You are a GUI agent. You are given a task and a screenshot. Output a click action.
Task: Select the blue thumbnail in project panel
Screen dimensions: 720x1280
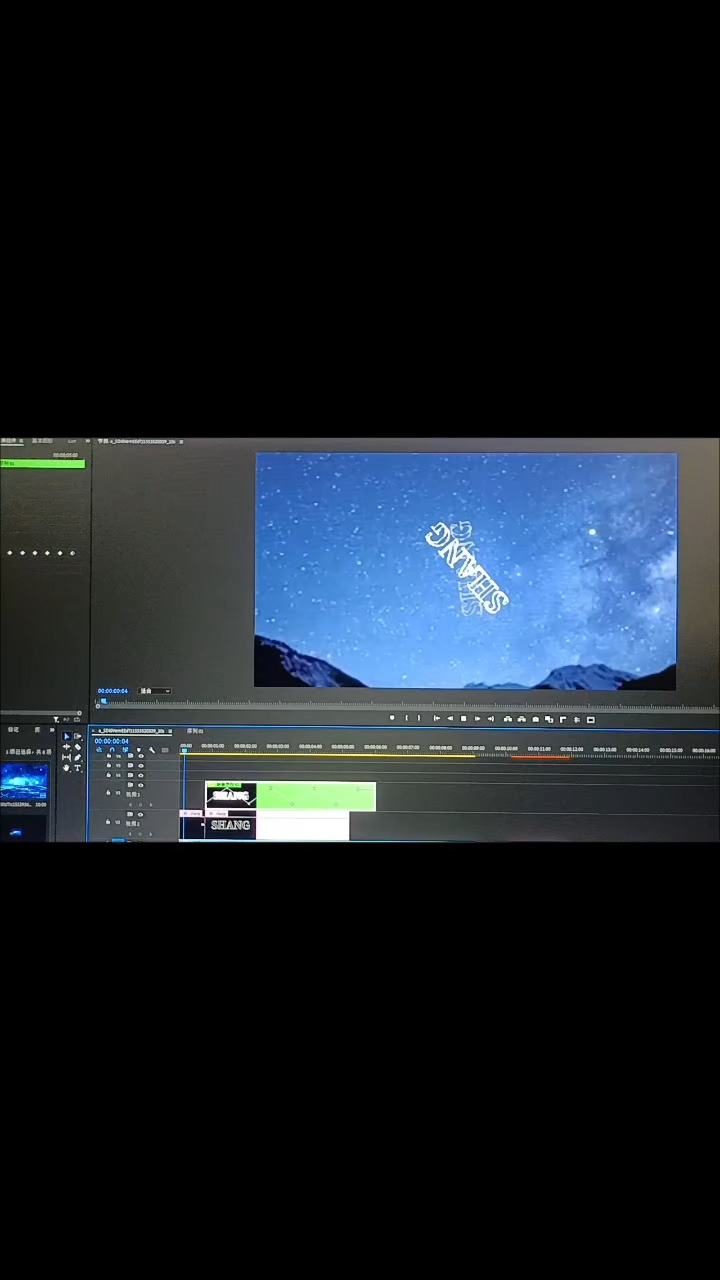click(24, 781)
